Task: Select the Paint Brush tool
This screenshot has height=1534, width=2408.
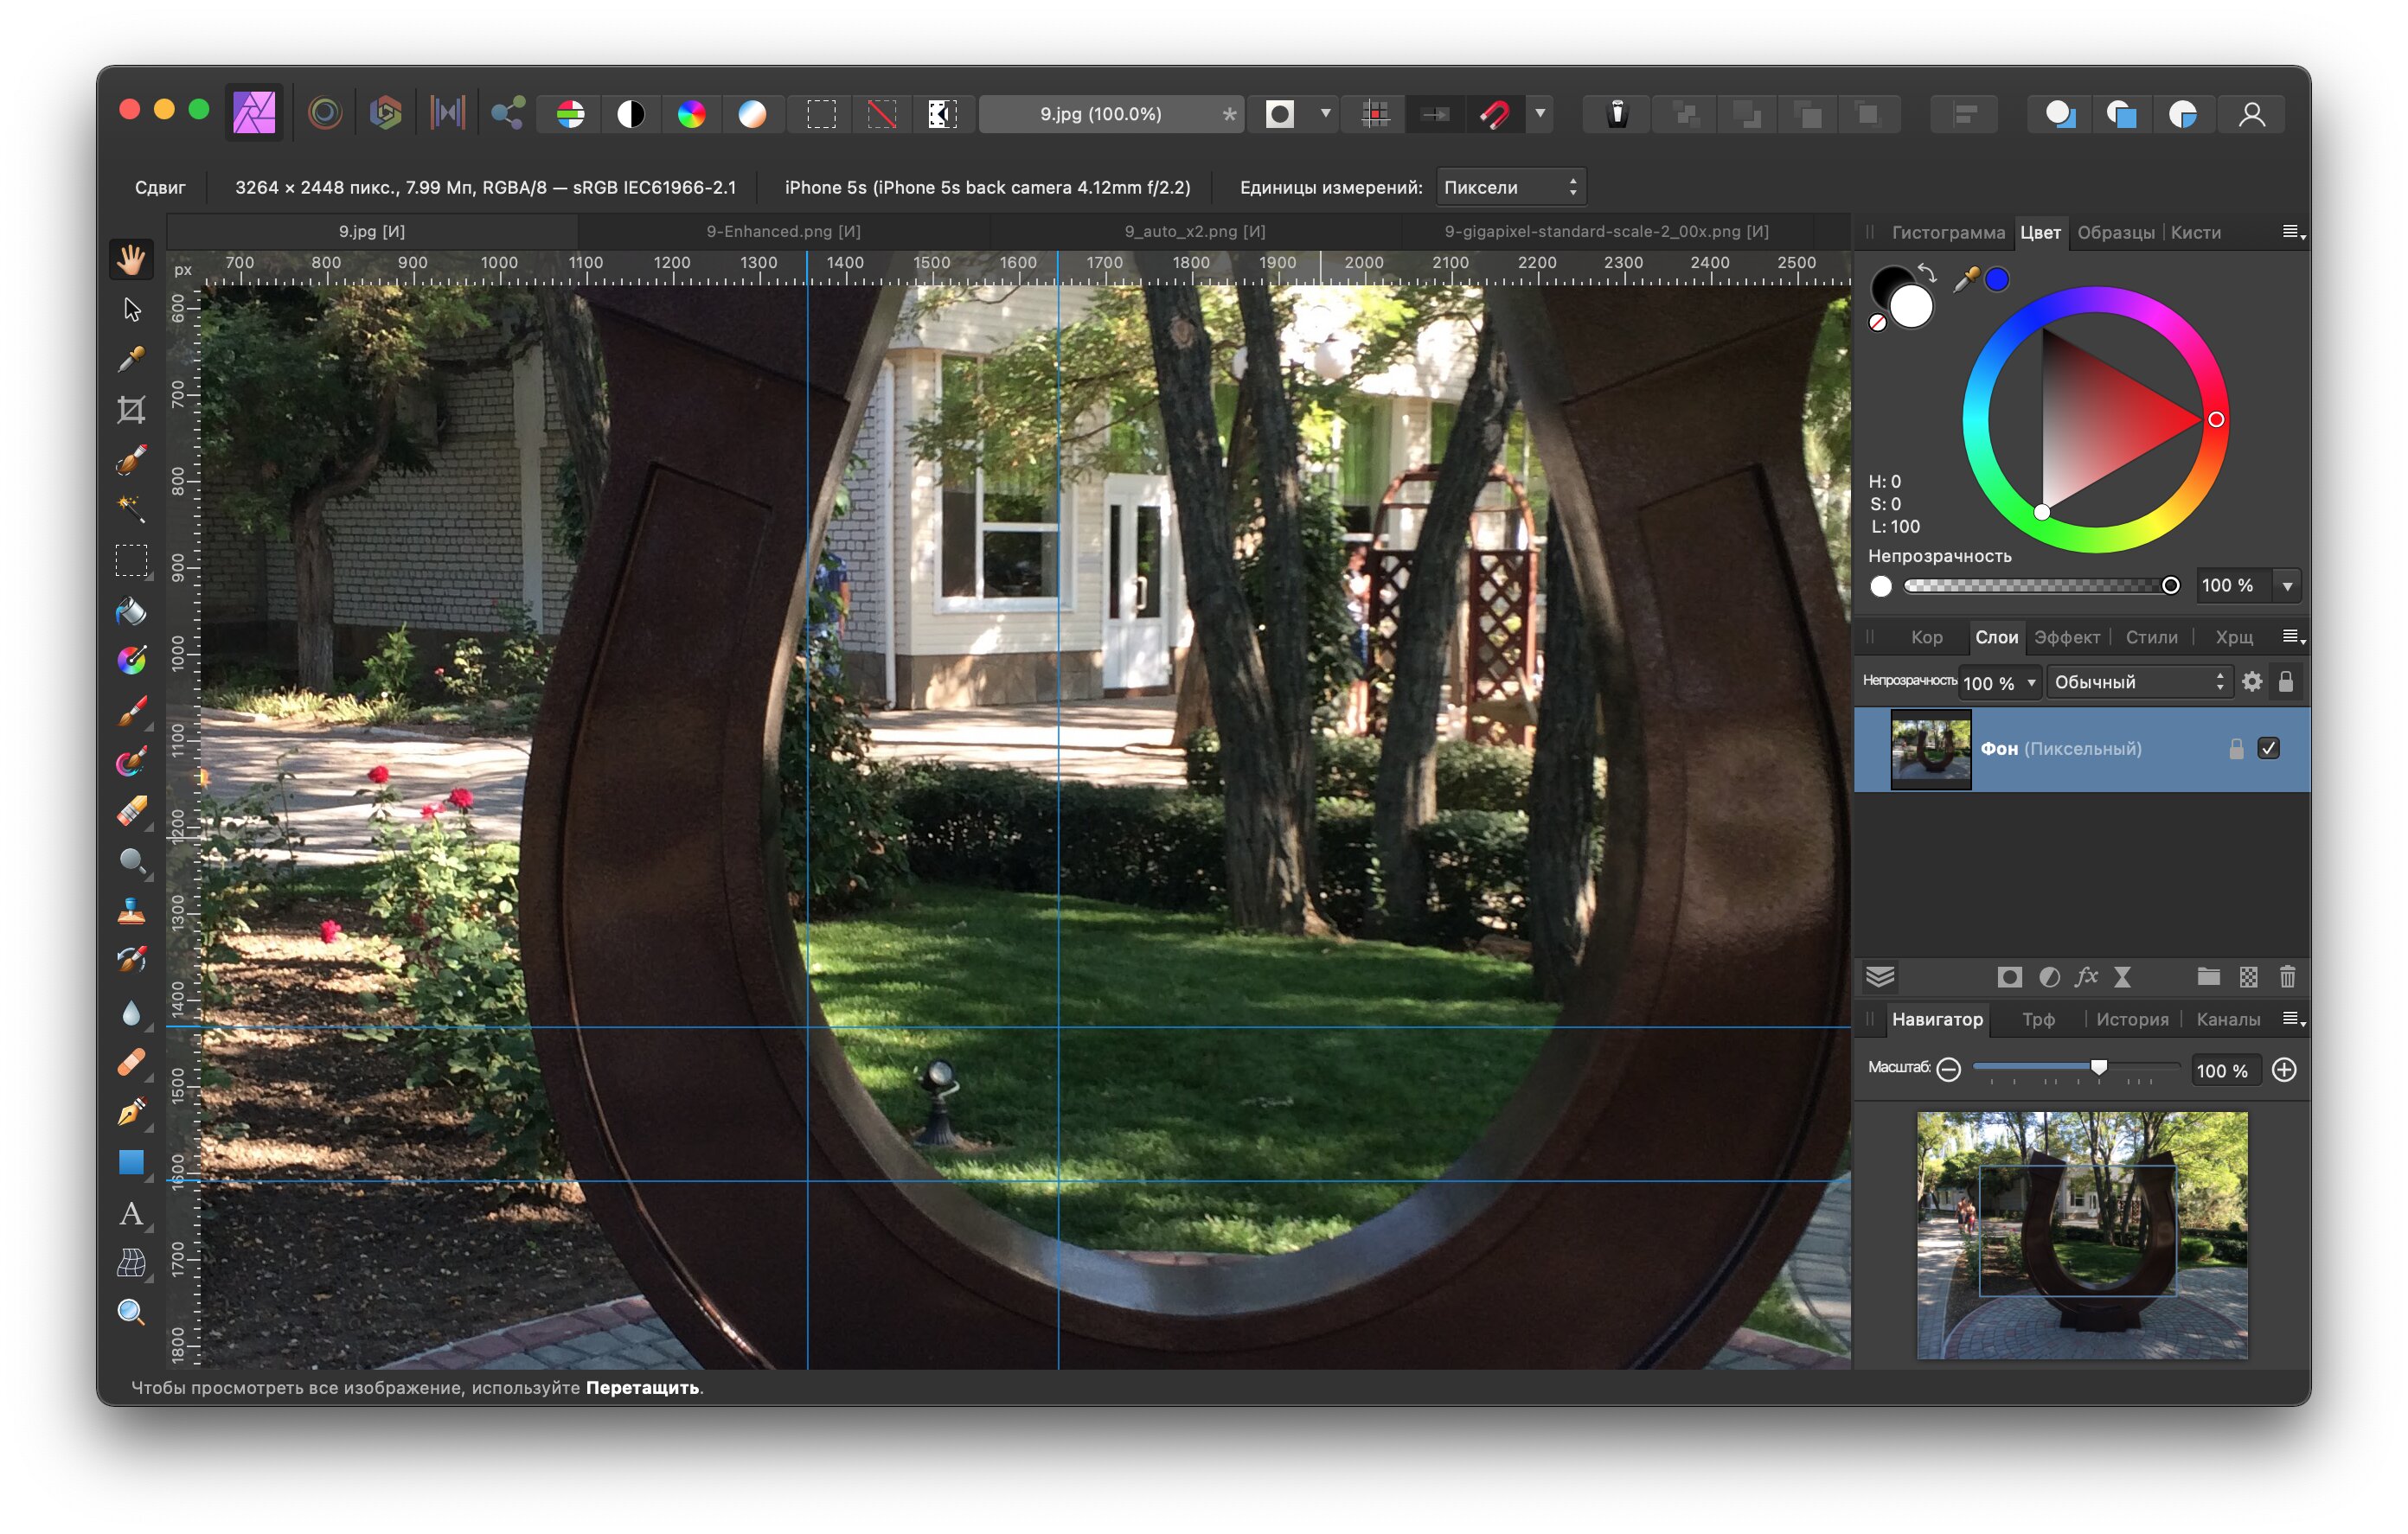Action: click(131, 711)
